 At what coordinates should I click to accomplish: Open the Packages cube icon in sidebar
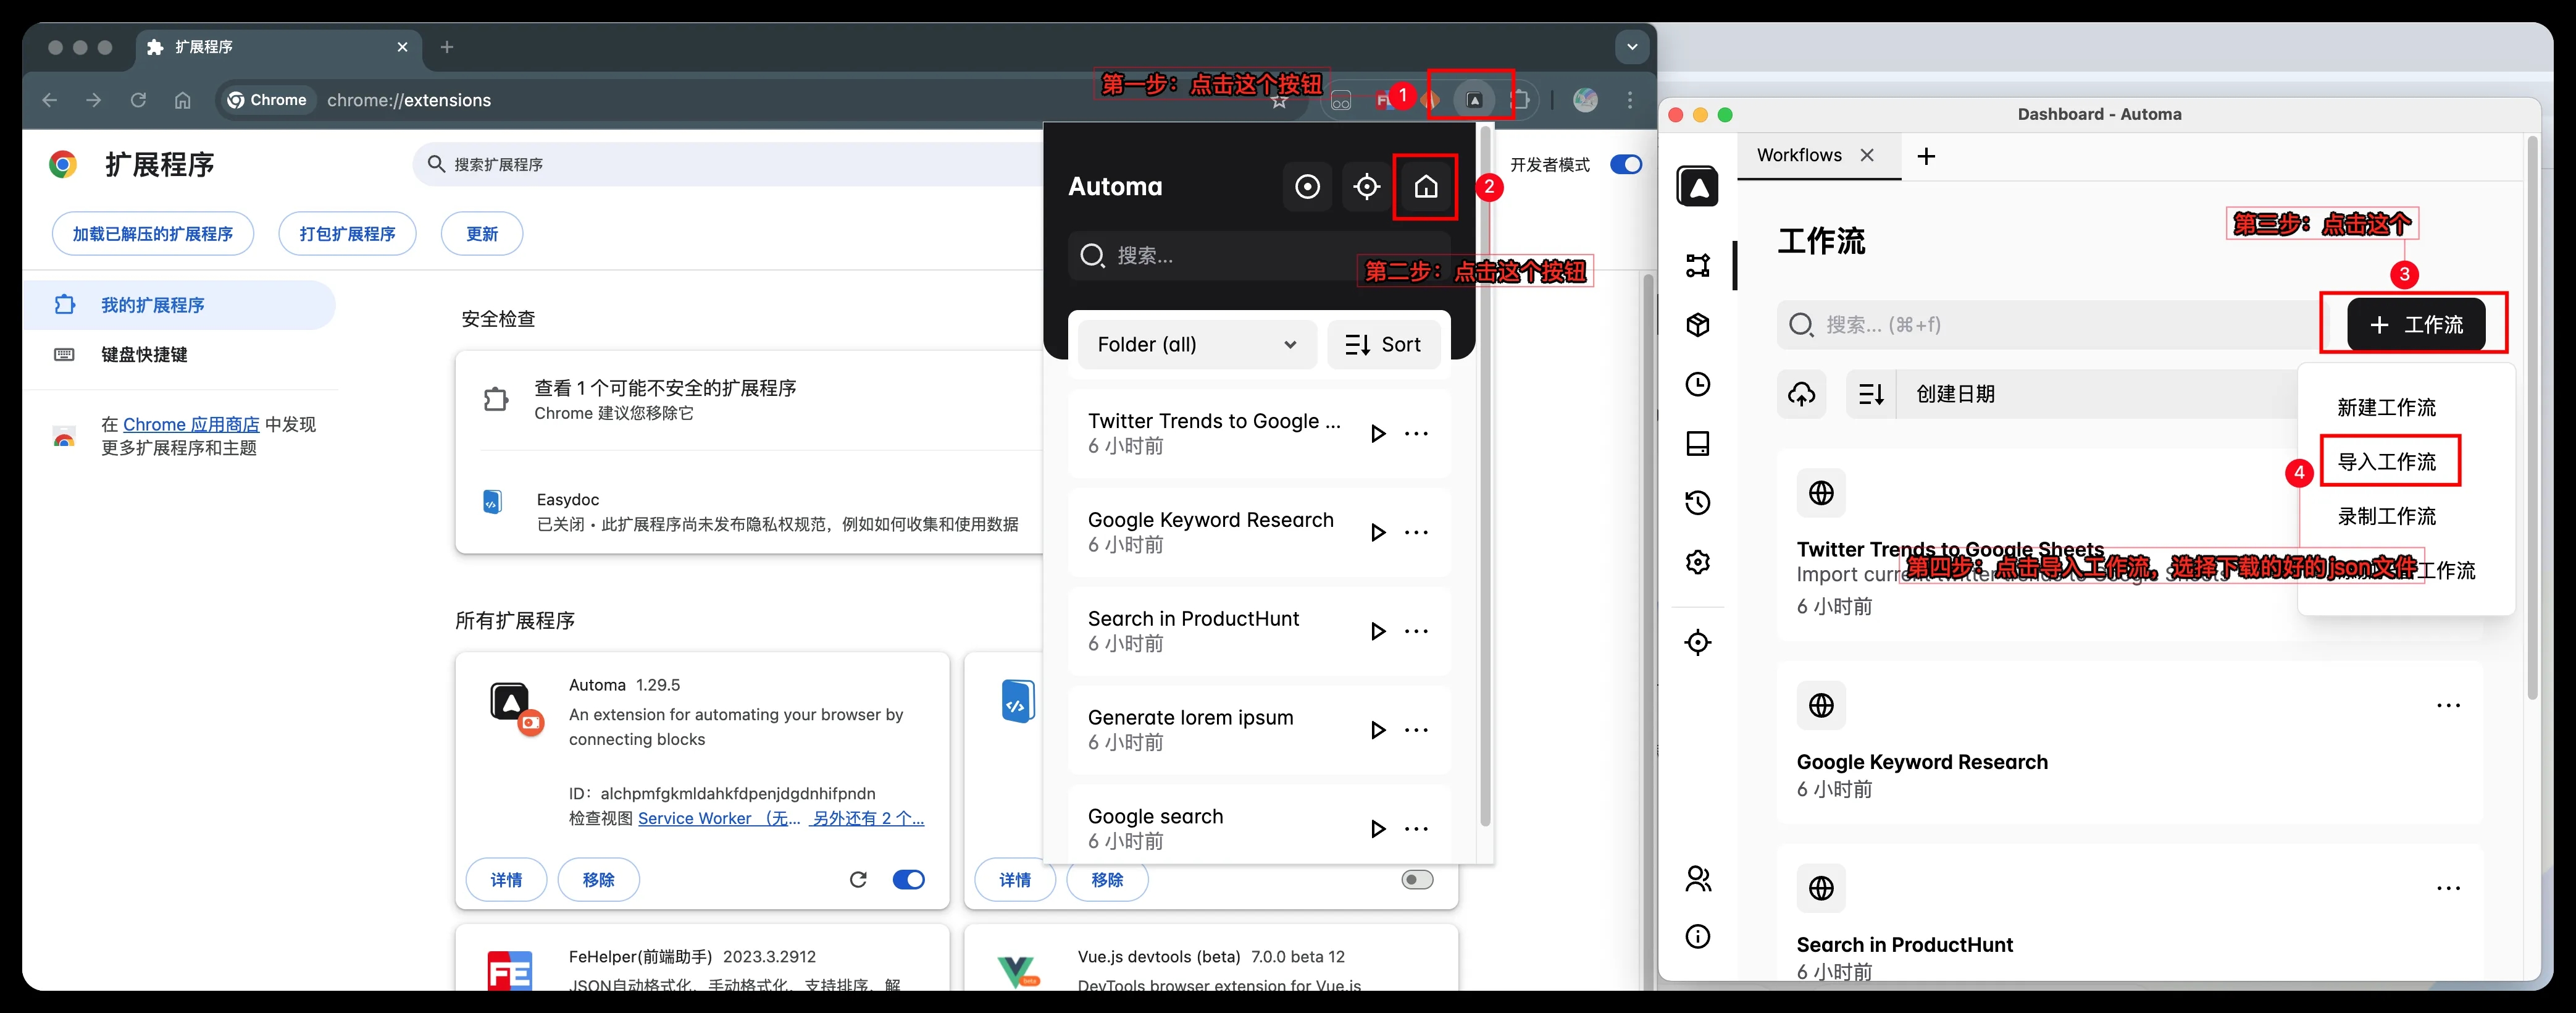coord(1697,325)
